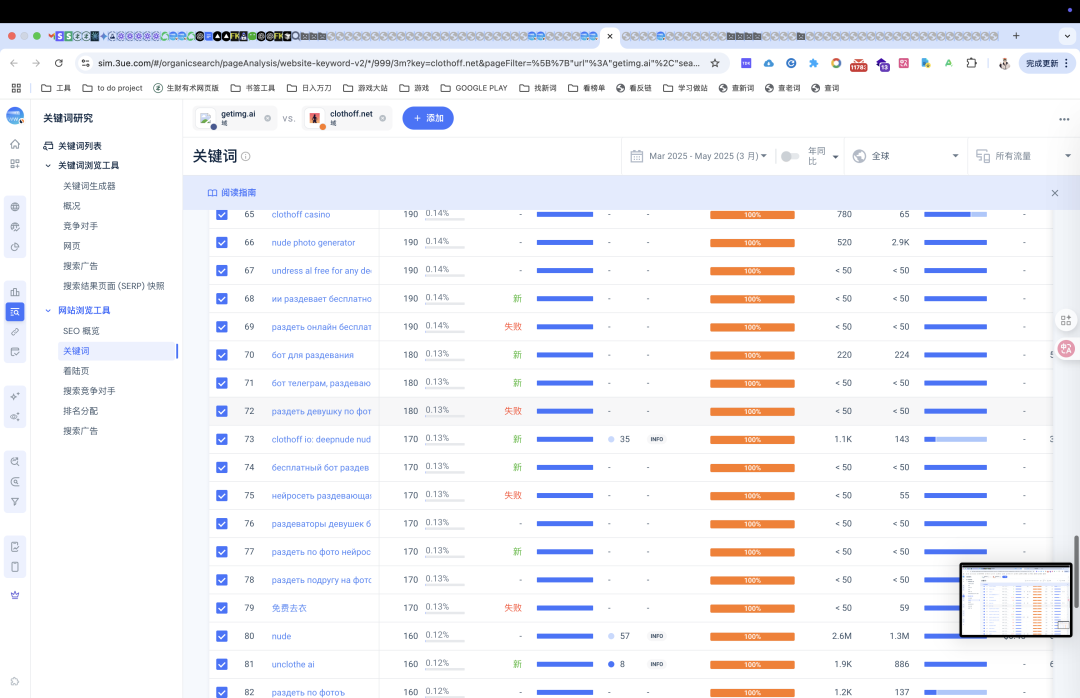Viewport: 1080px width, 698px height.
Task: Collapse the 关键词浏览工具 tree section
Action: tap(48, 165)
